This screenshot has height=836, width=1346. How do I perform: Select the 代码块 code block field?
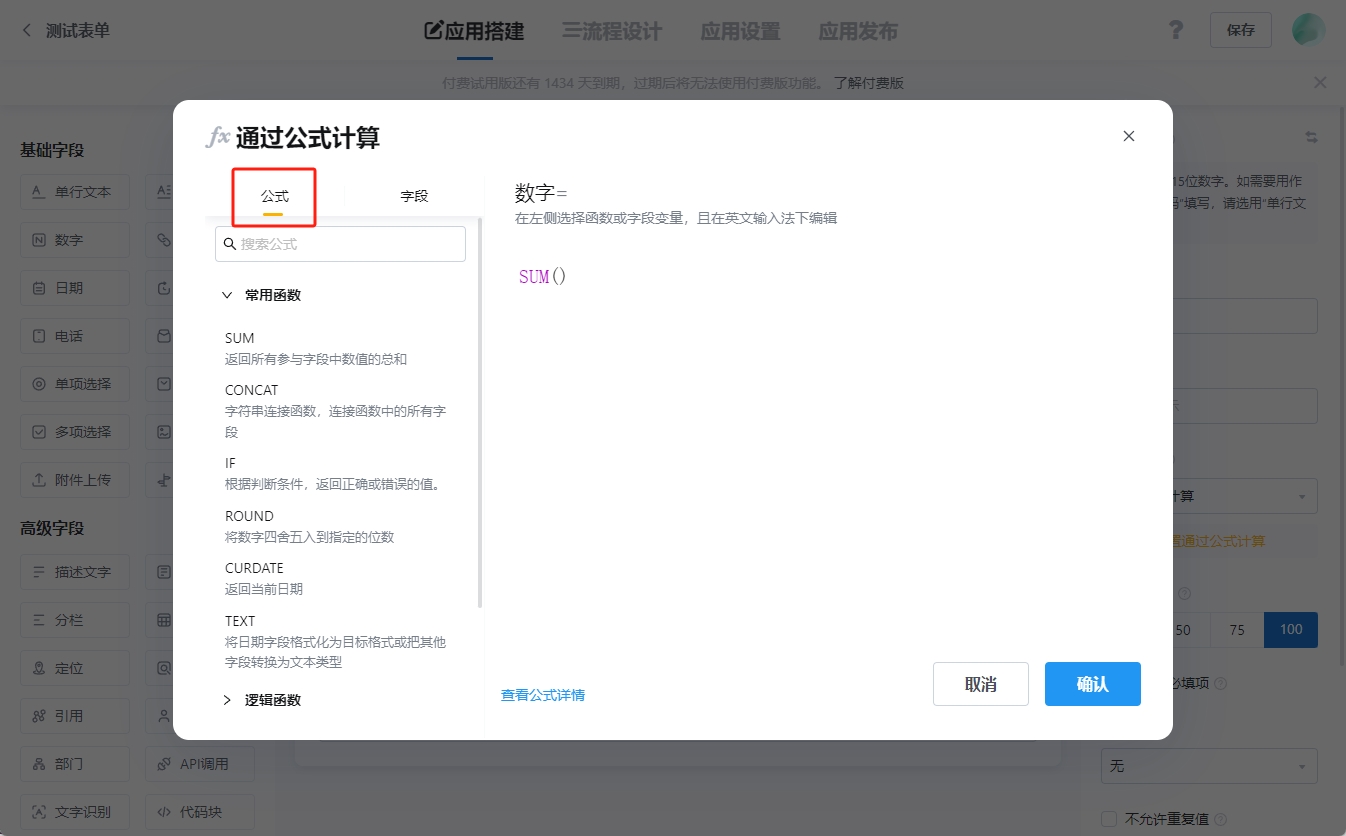tap(199, 811)
